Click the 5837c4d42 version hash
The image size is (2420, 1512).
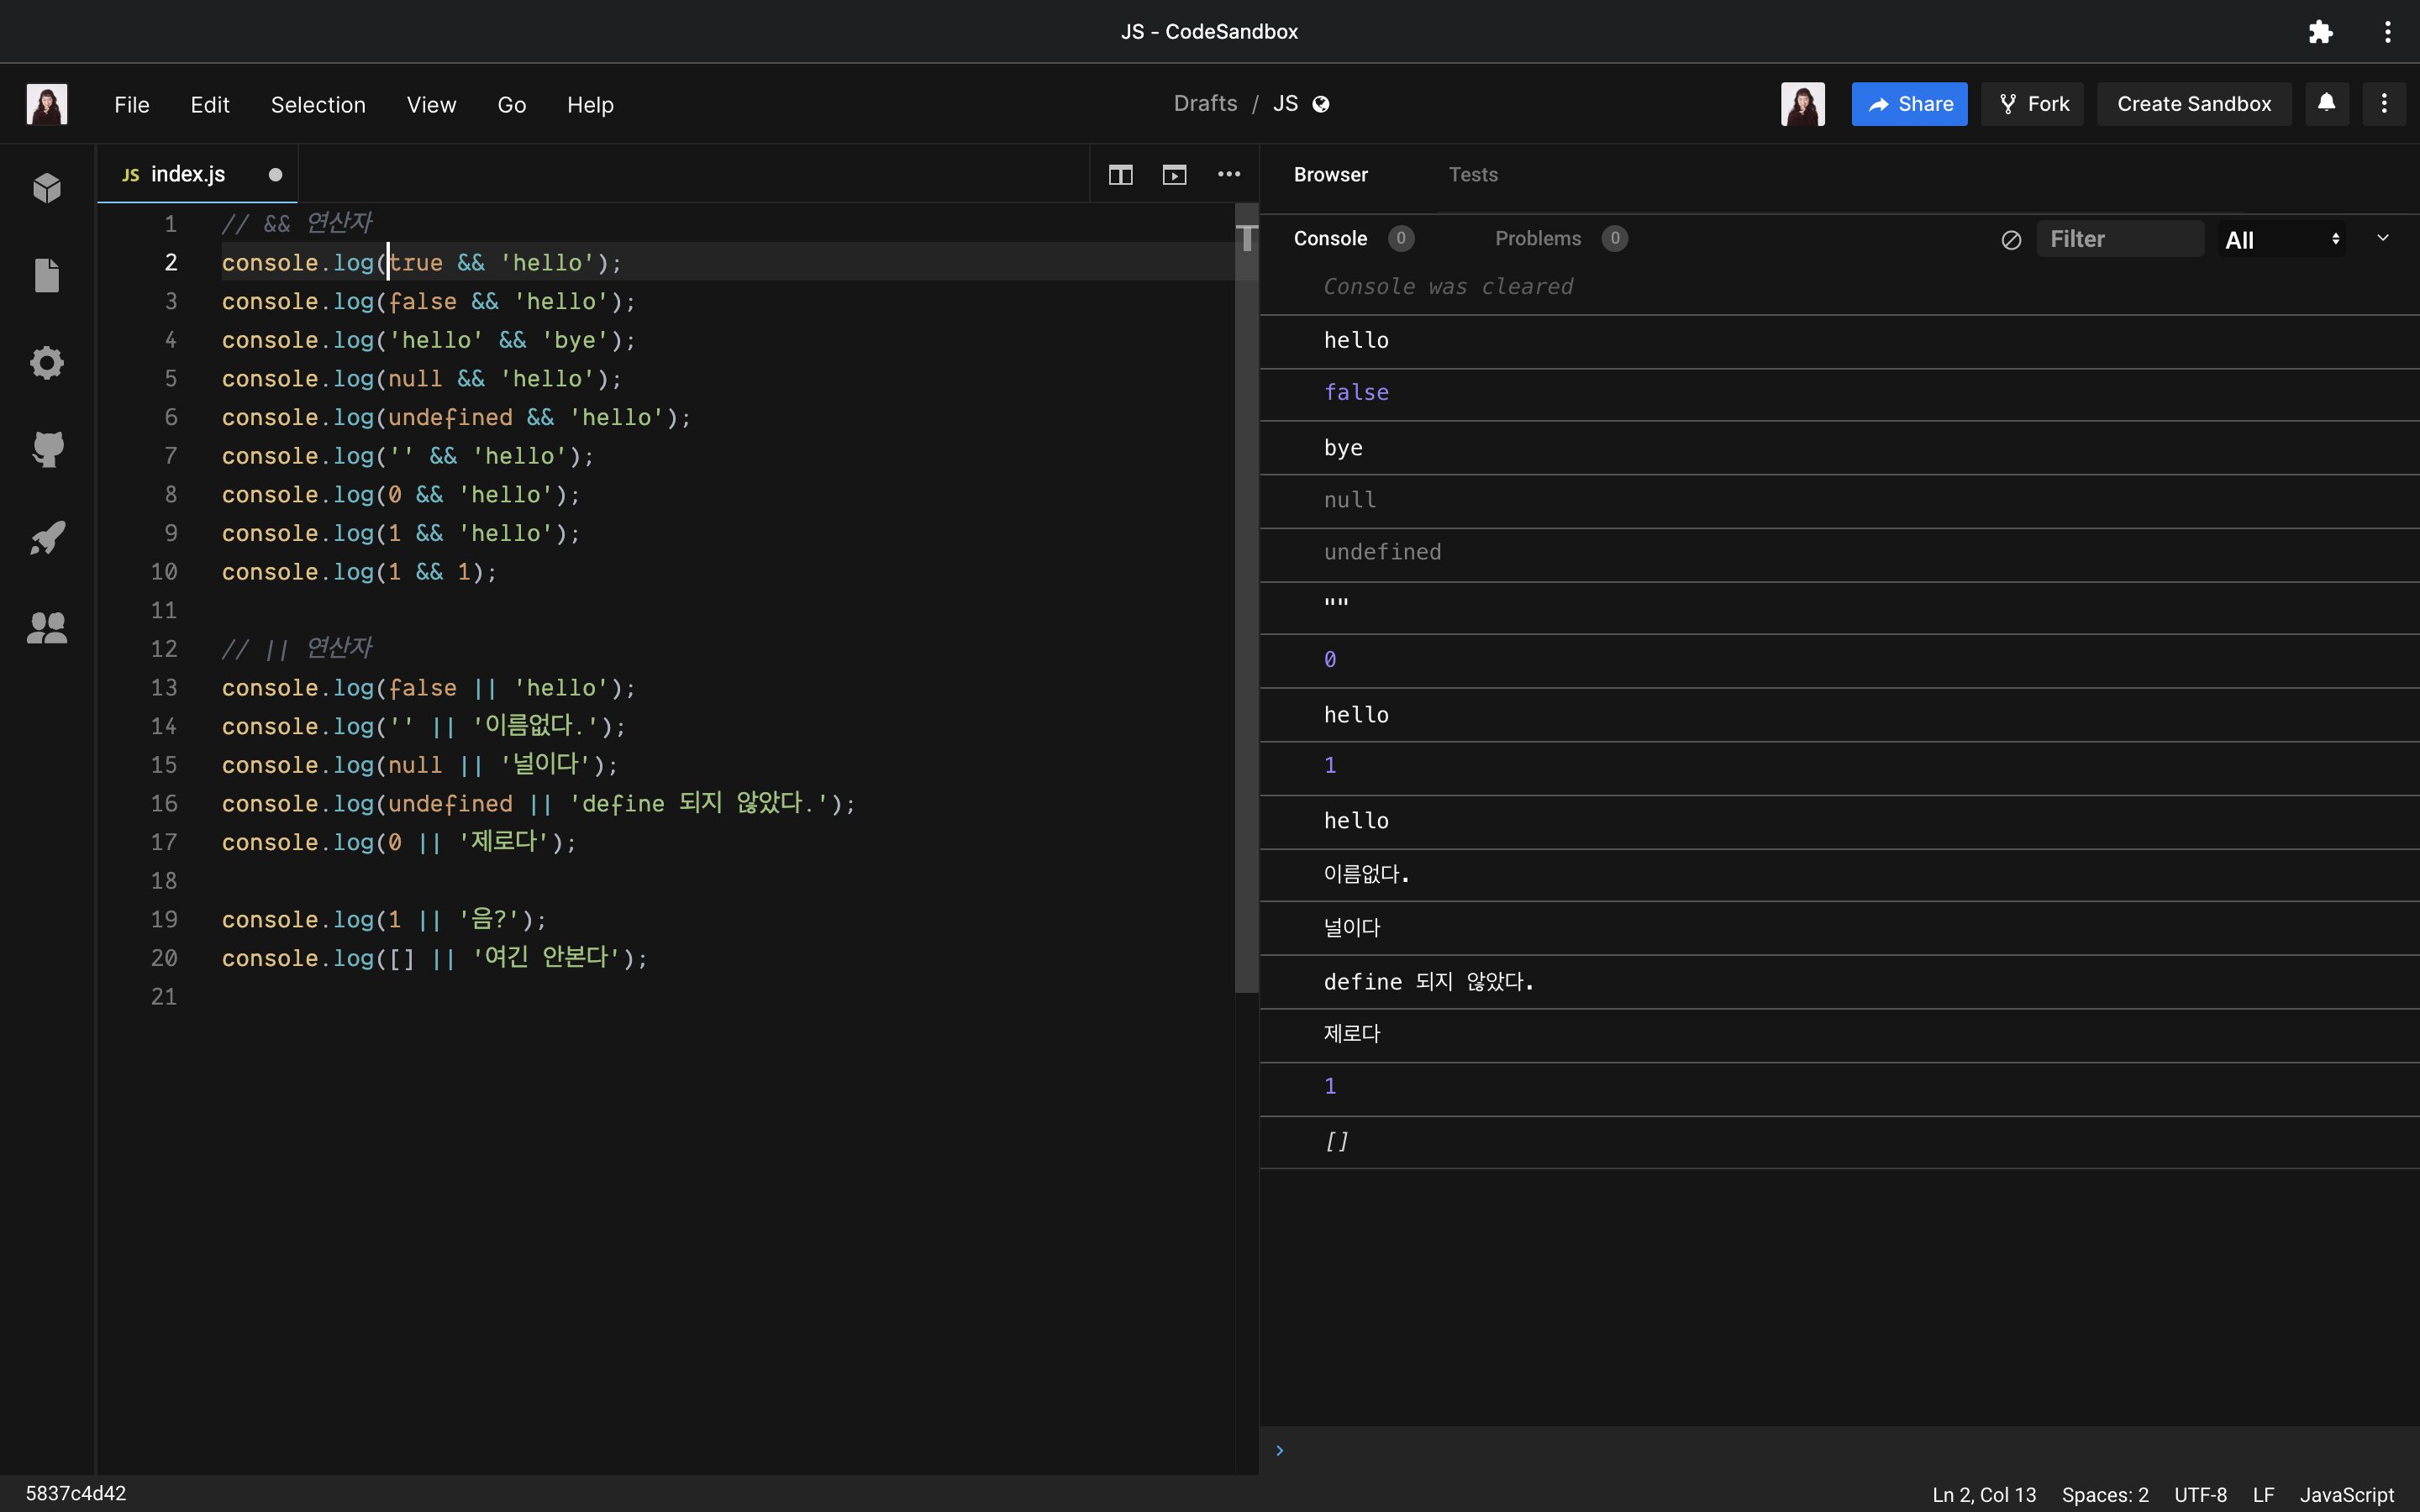click(76, 1494)
